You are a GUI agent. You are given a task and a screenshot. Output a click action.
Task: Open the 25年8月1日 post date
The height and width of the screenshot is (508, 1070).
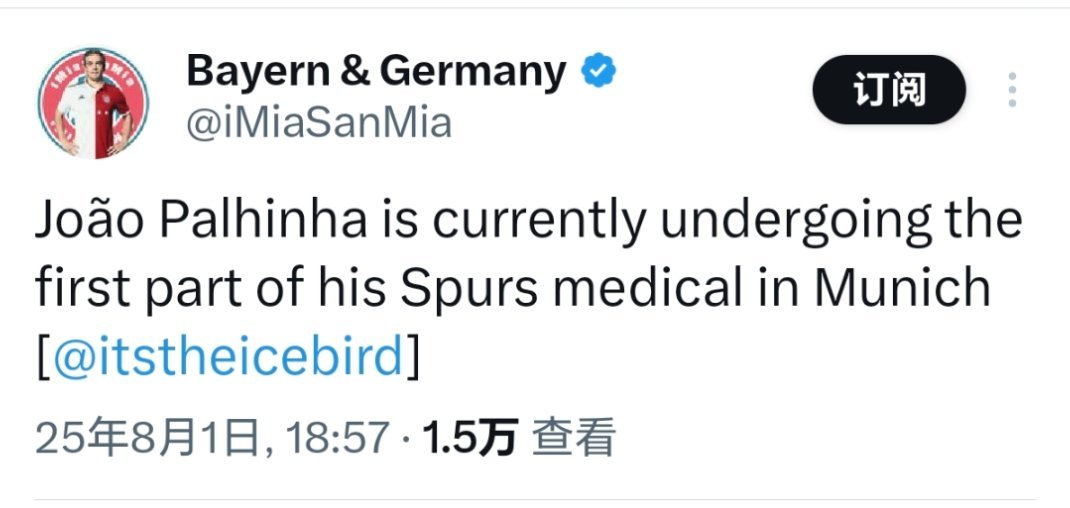(147, 438)
